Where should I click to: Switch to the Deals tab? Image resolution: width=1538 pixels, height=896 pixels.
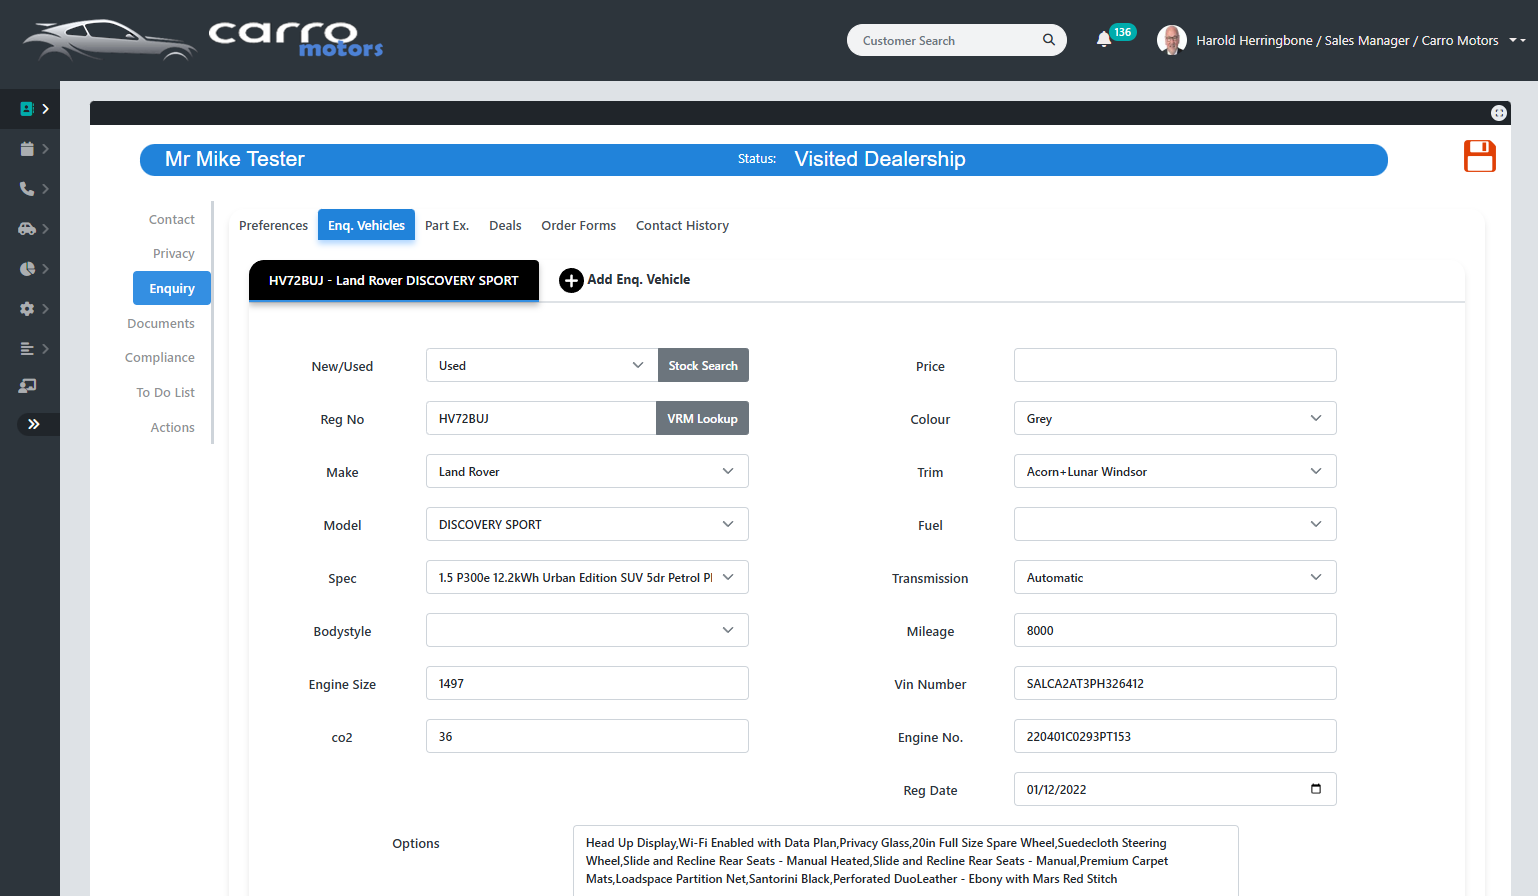(x=505, y=226)
